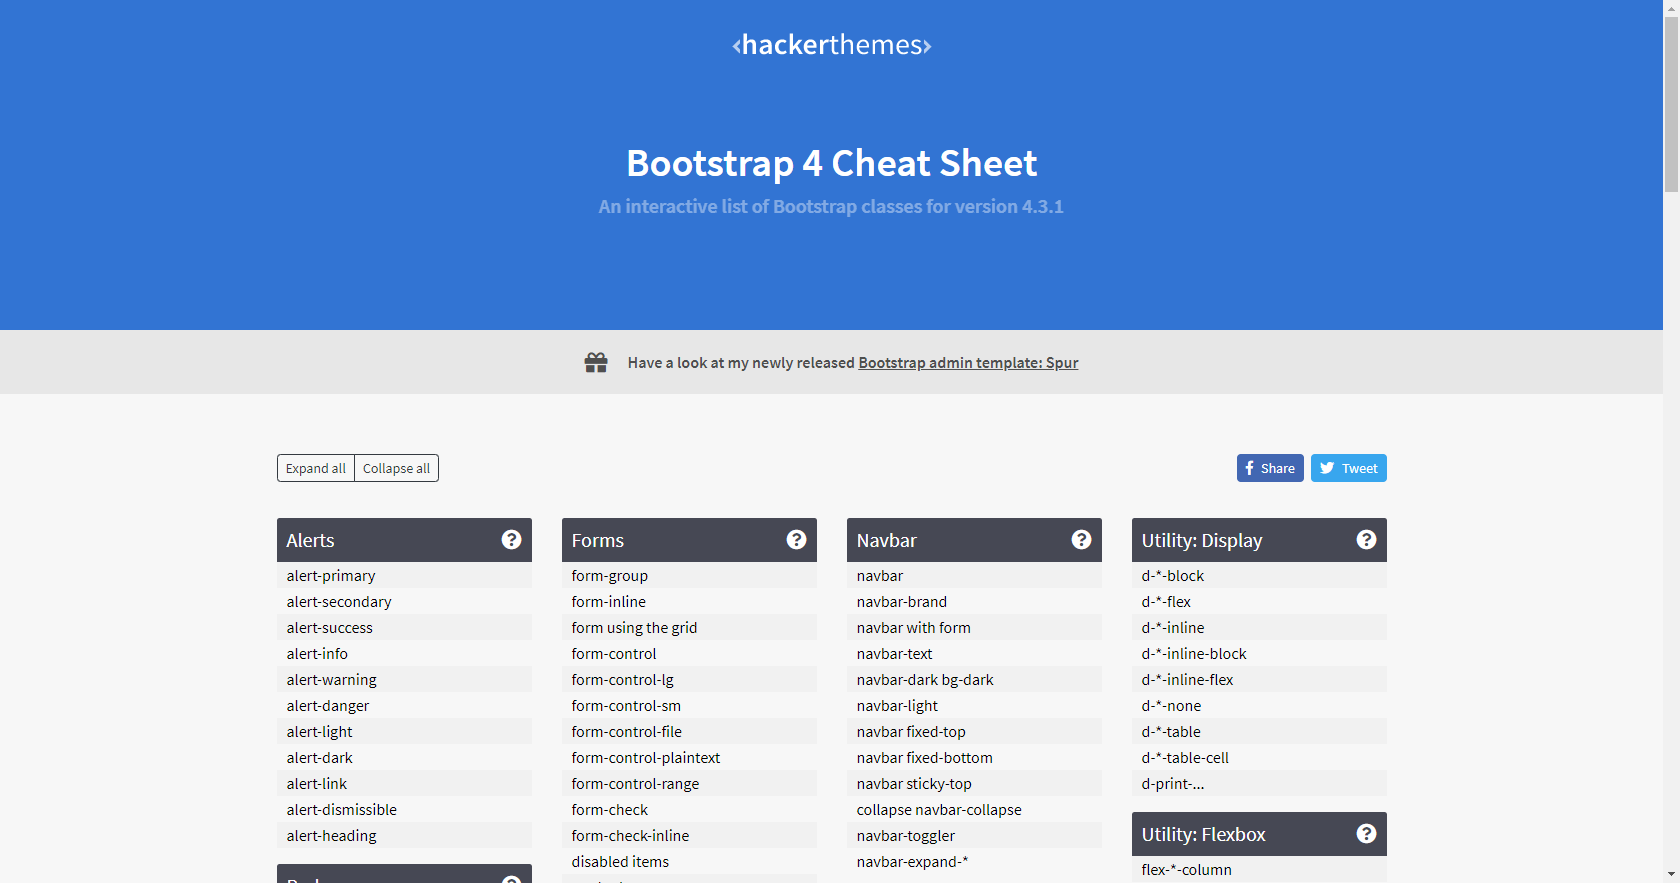
Task: Open form-control-sm entry
Action: pyautogui.click(x=689, y=705)
